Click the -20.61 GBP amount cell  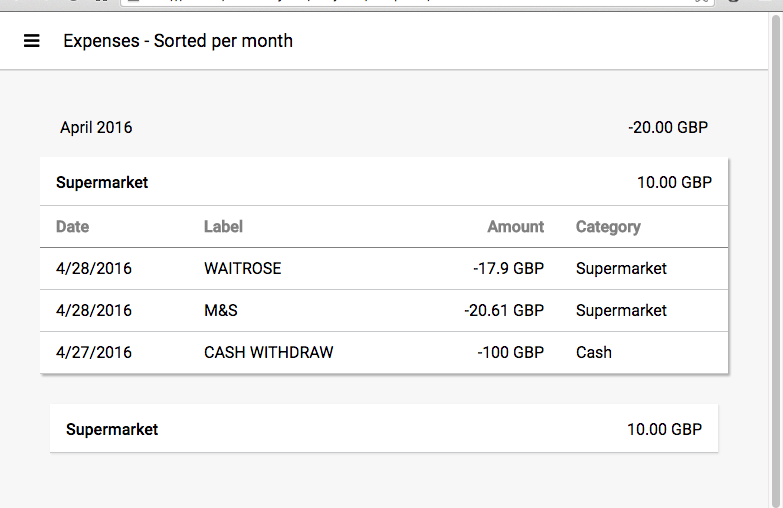[504, 311]
